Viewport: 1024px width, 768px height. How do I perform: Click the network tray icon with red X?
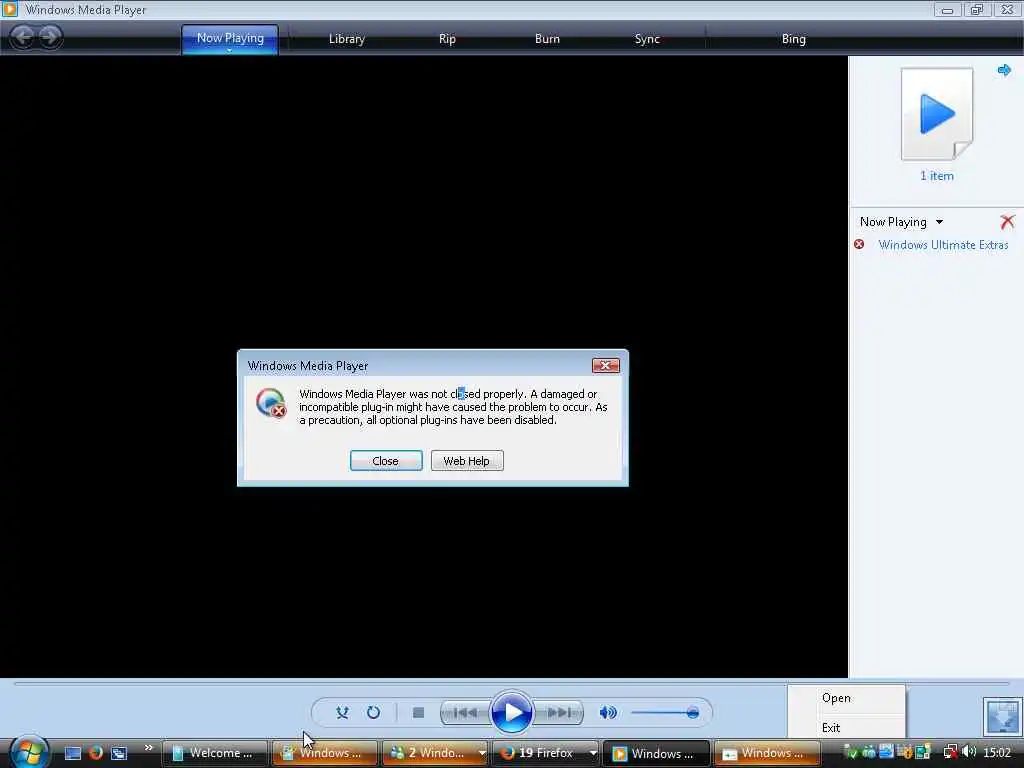pyautogui.click(x=951, y=752)
